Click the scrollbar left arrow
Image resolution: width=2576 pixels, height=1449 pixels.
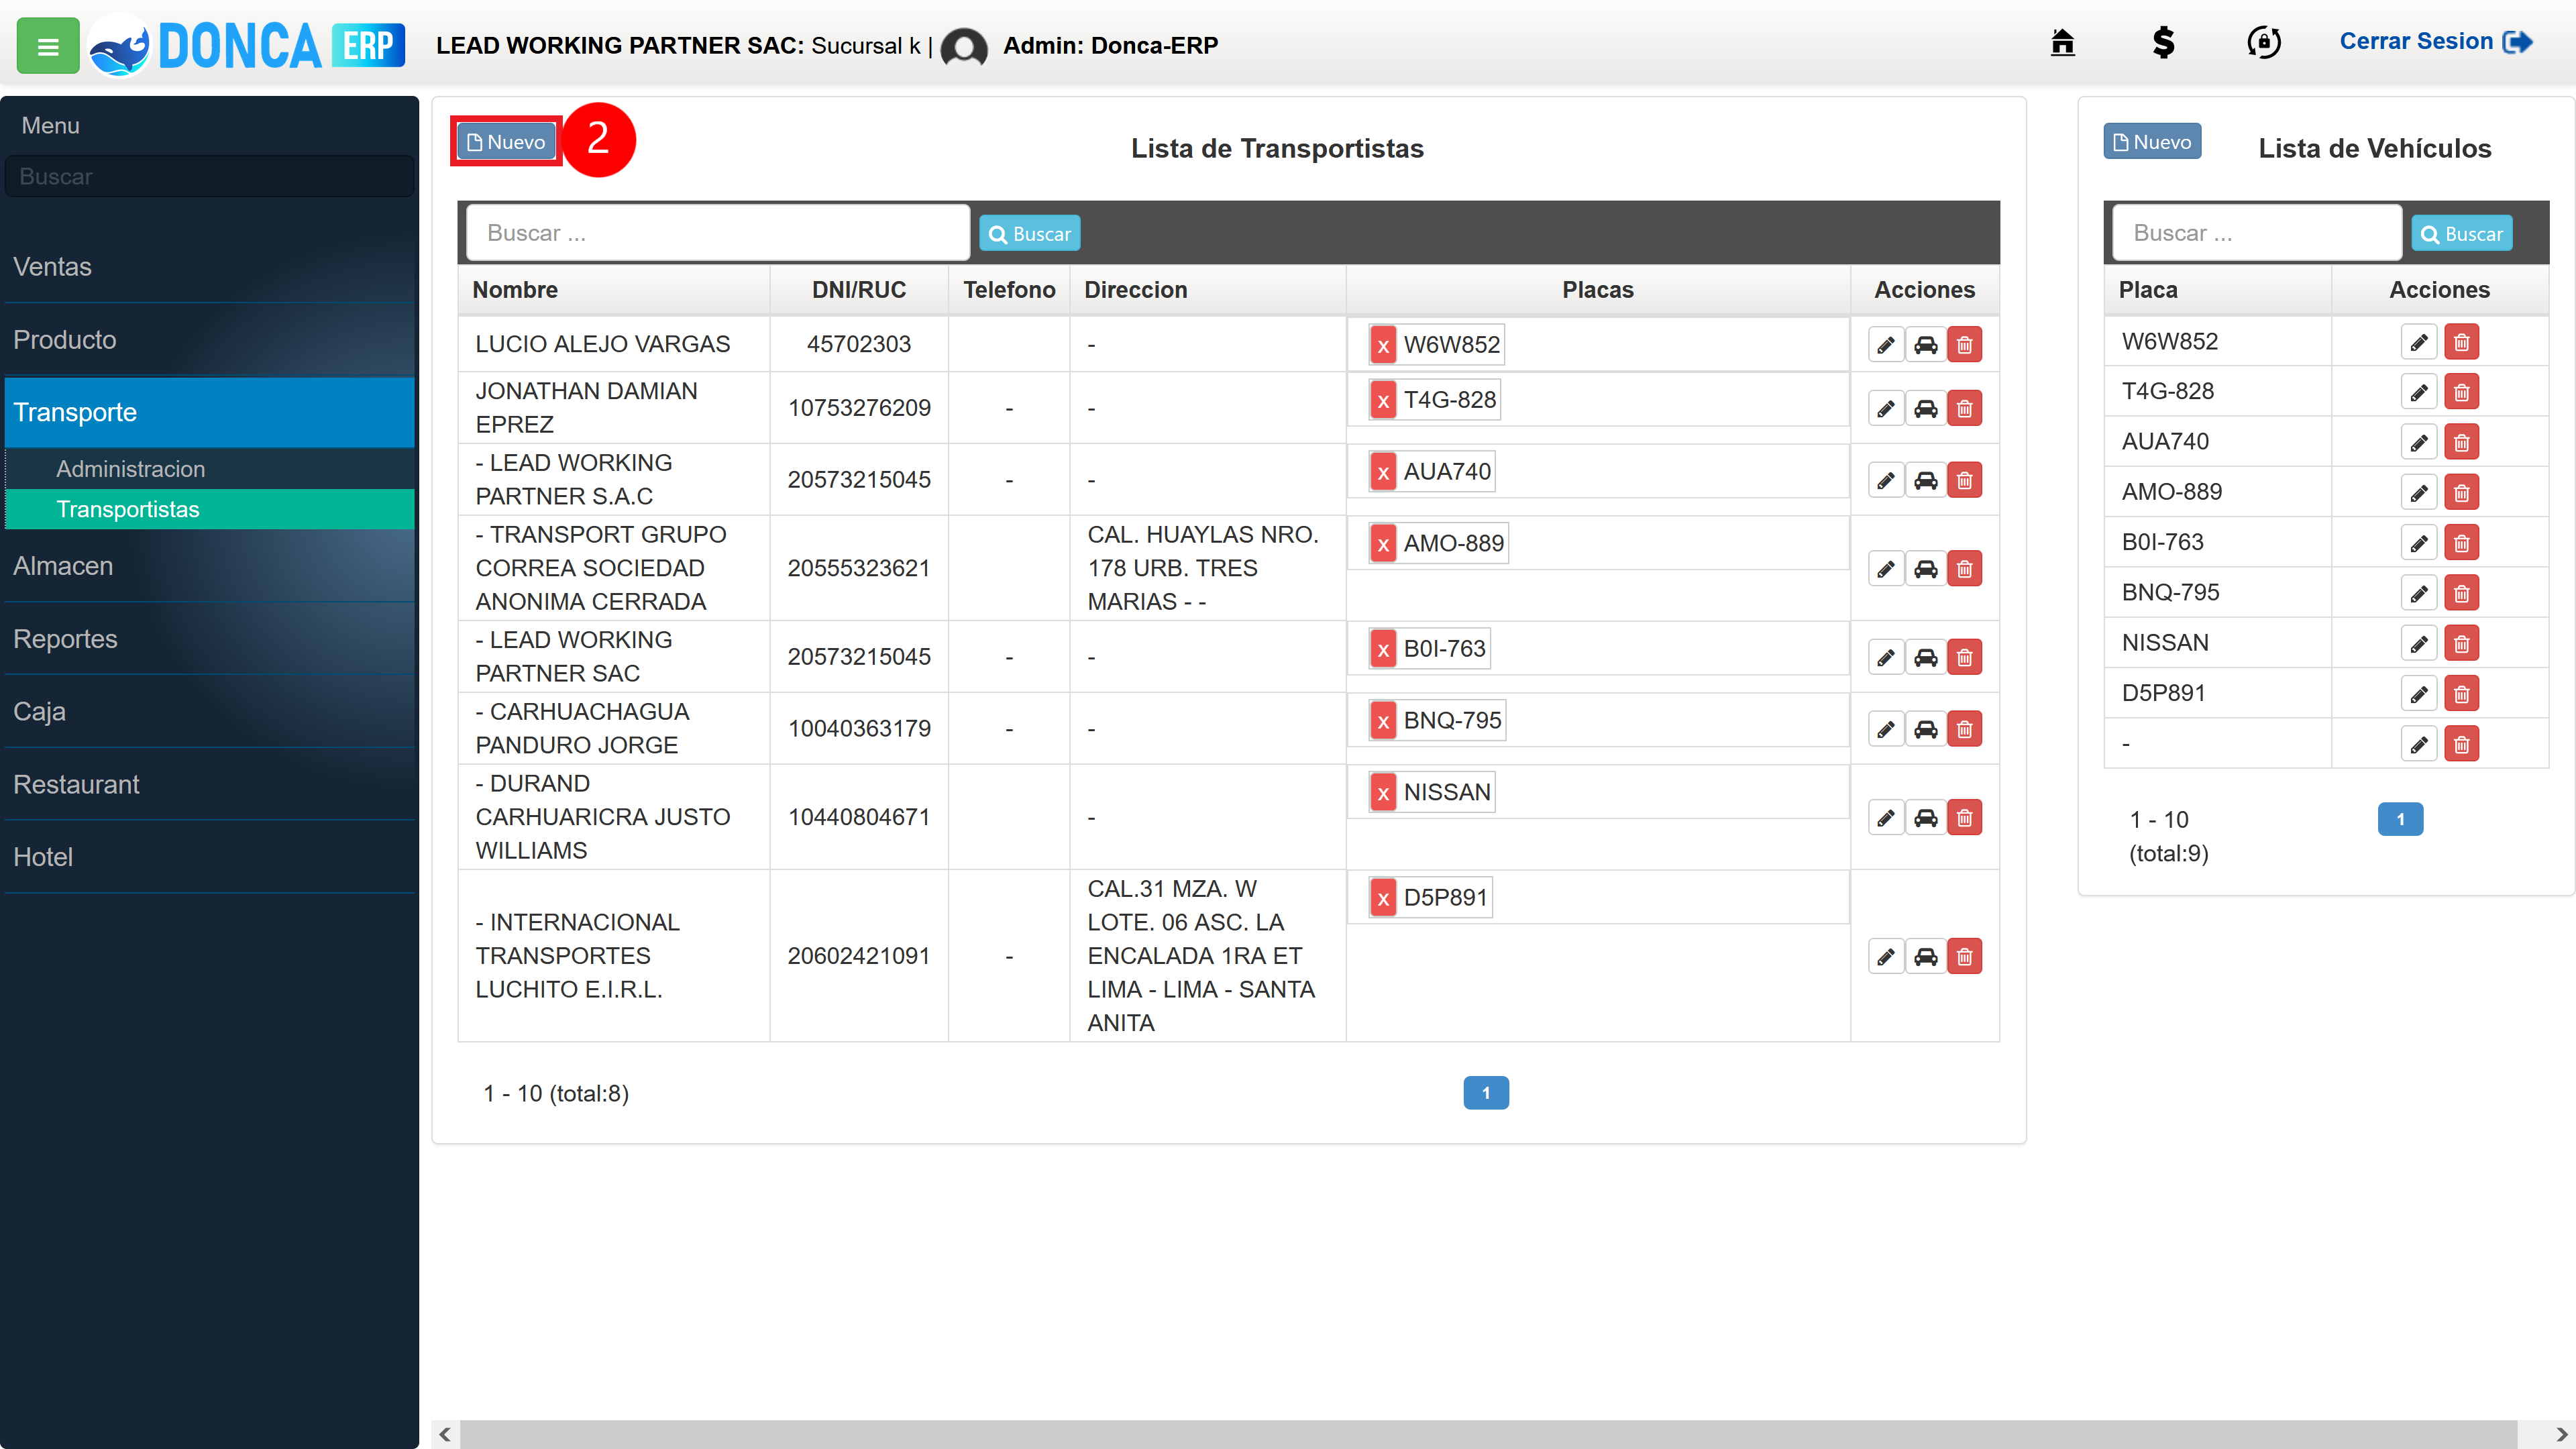(445, 1434)
